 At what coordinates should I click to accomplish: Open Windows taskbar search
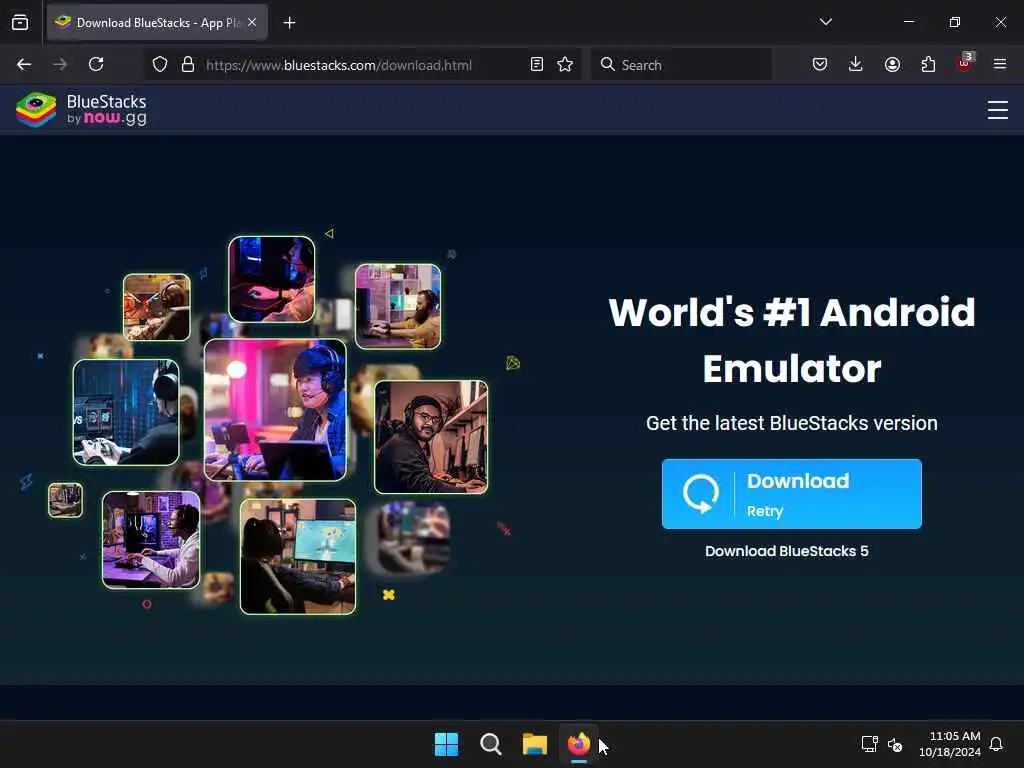pyautogui.click(x=490, y=744)
